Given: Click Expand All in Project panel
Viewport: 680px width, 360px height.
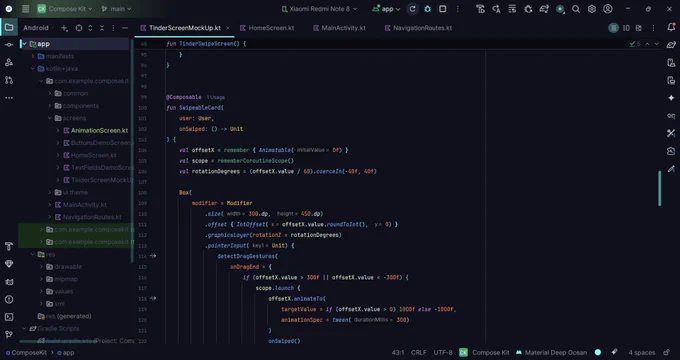Looking at the screenshot, I should pos(90,28).
